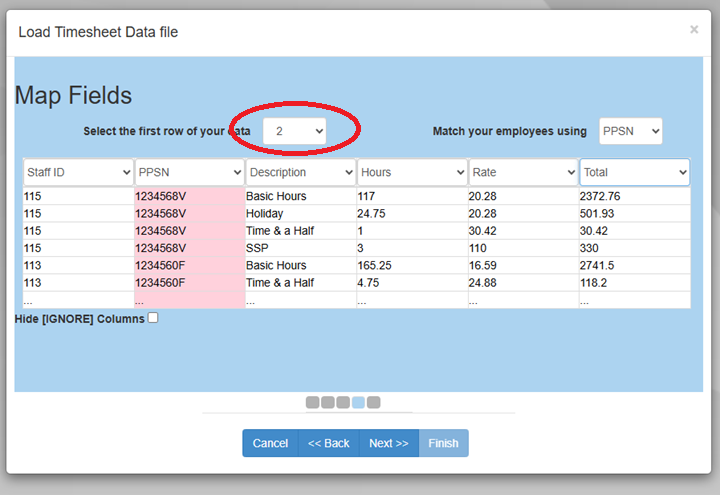This screenshot has width=720, height=495.
Task: Open the first row of data dropdown
Action: 295,131
